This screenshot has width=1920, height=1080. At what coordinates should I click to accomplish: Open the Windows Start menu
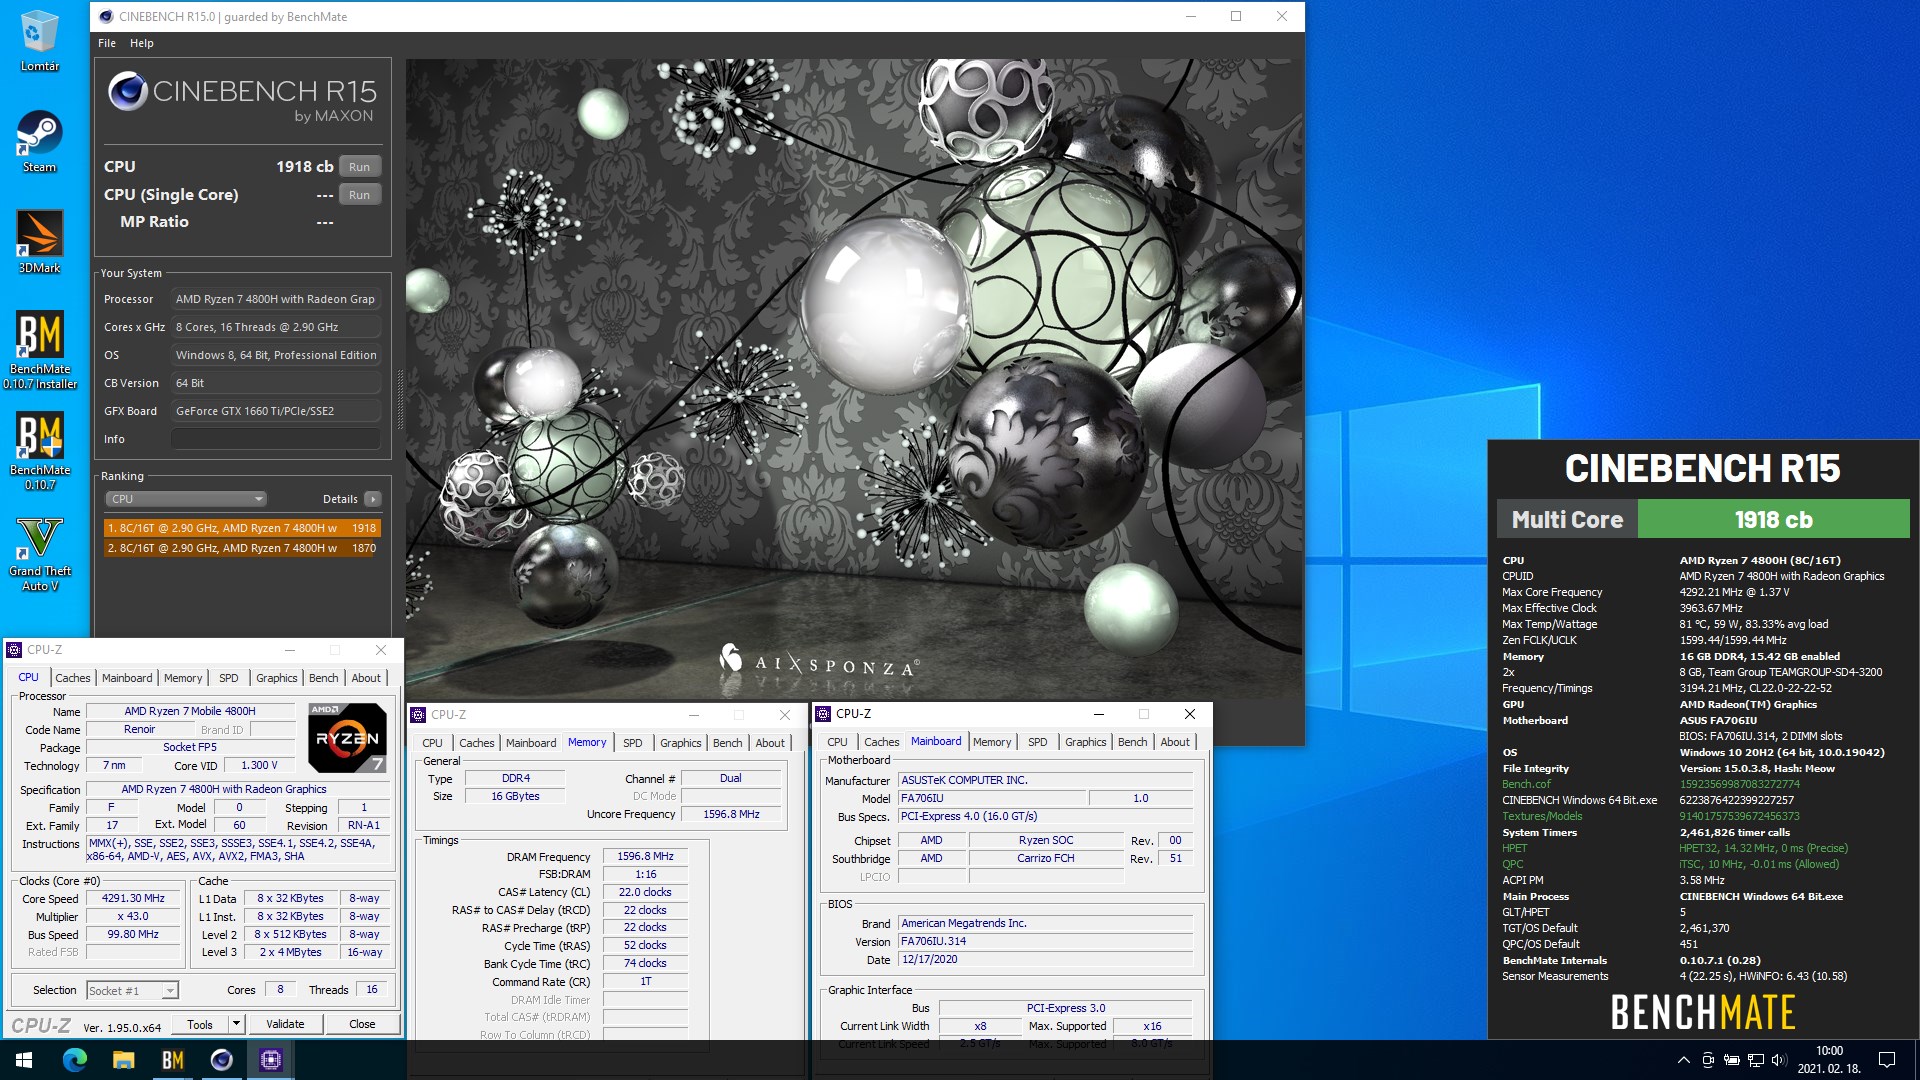click(24, 1060)
